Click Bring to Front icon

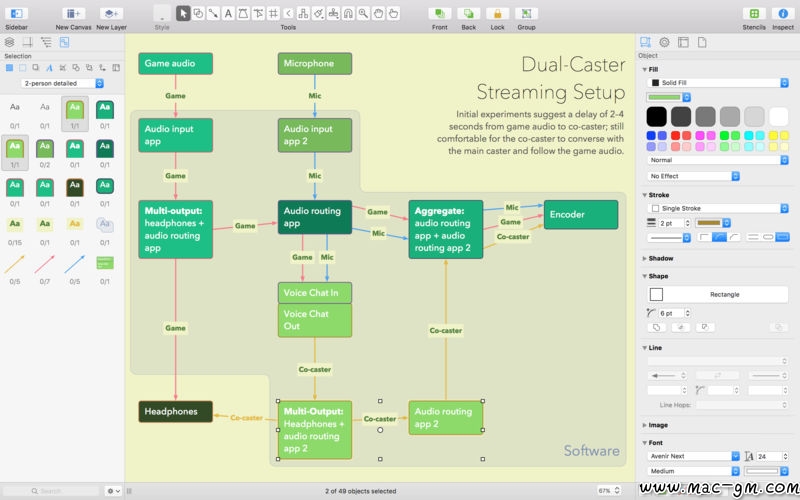click(439, 14)
